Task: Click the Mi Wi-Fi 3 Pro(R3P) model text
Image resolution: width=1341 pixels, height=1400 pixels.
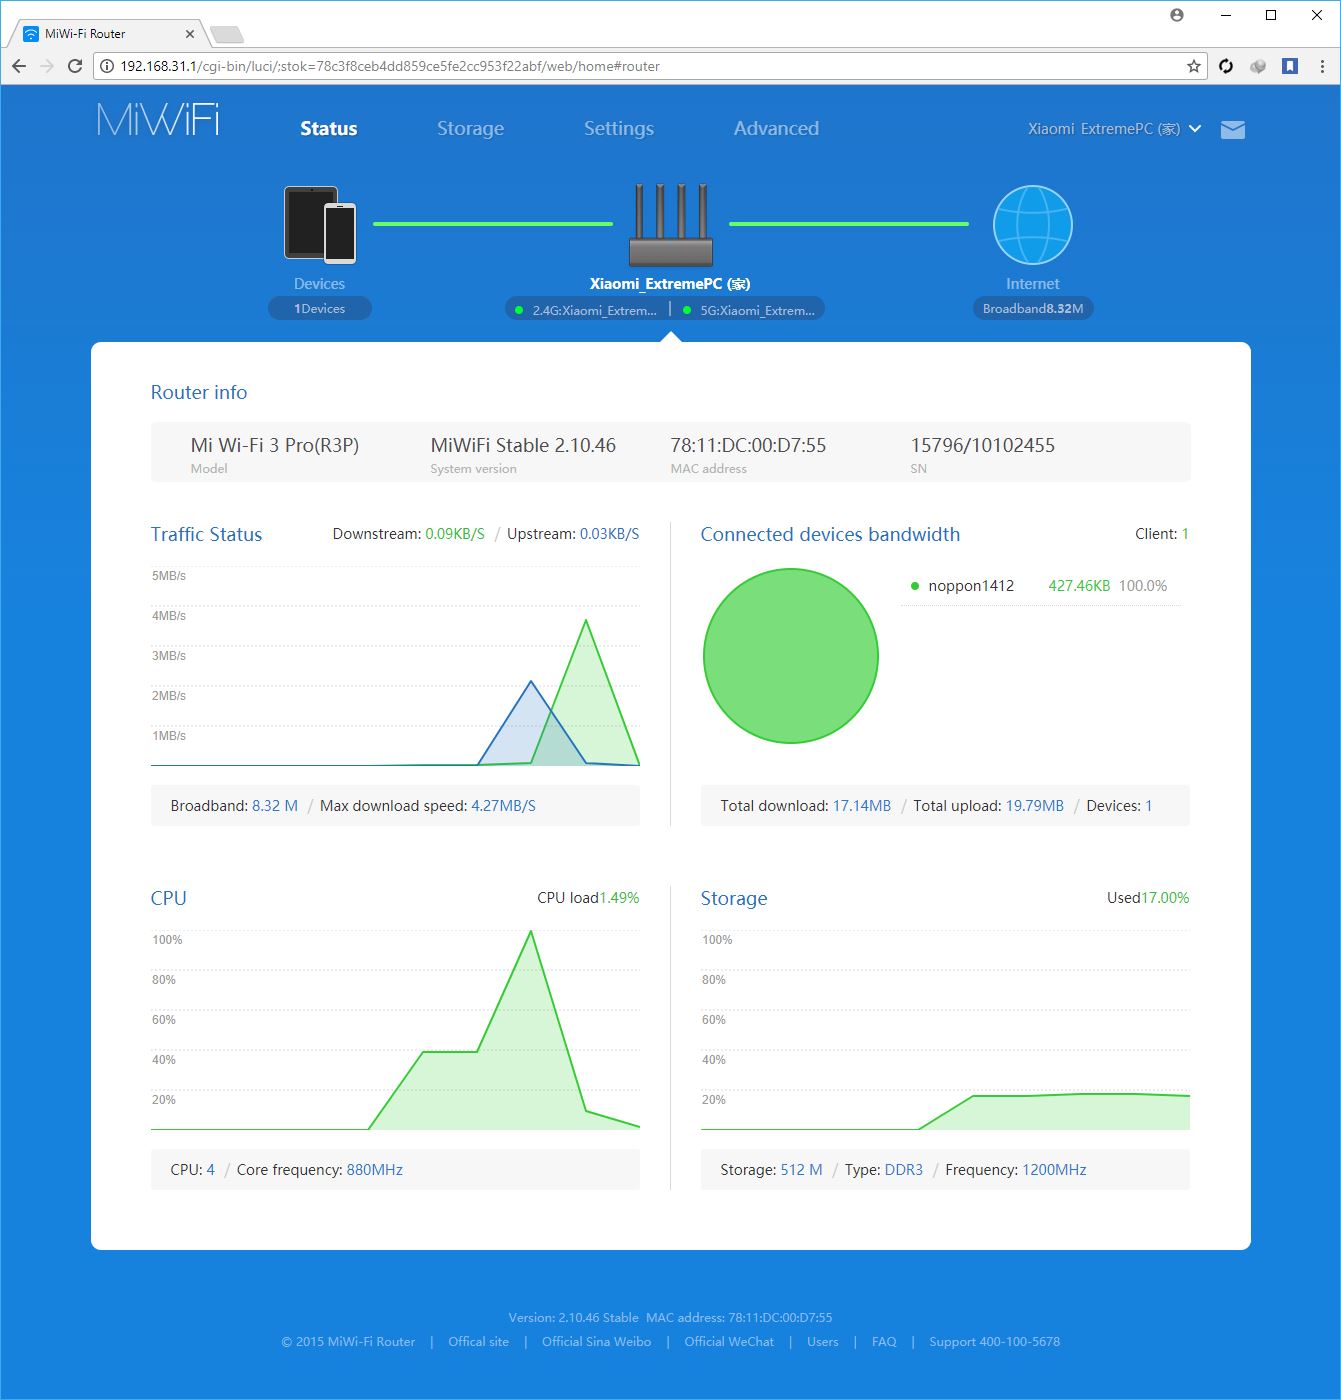Action: pyautogui.click(x=275, y=445)
